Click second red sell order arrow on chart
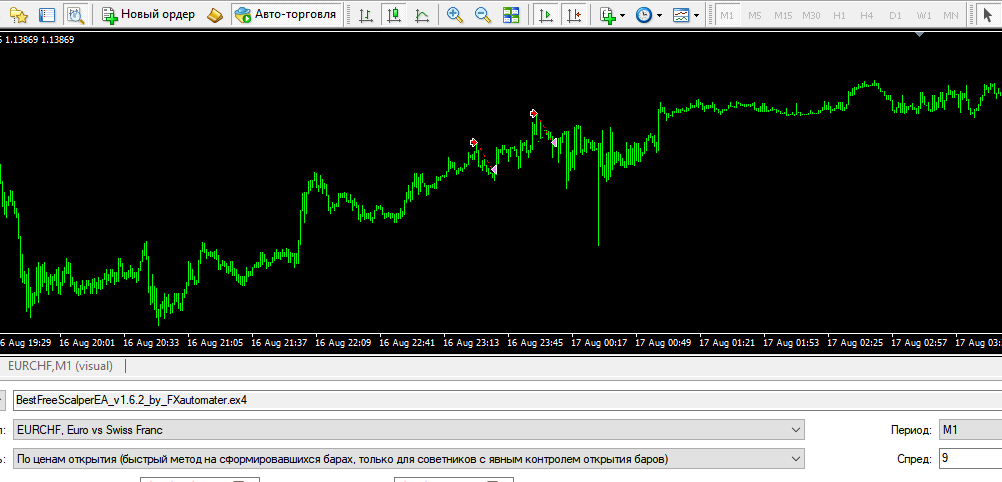The image size is (1002, 482). [x=534, y=113]
